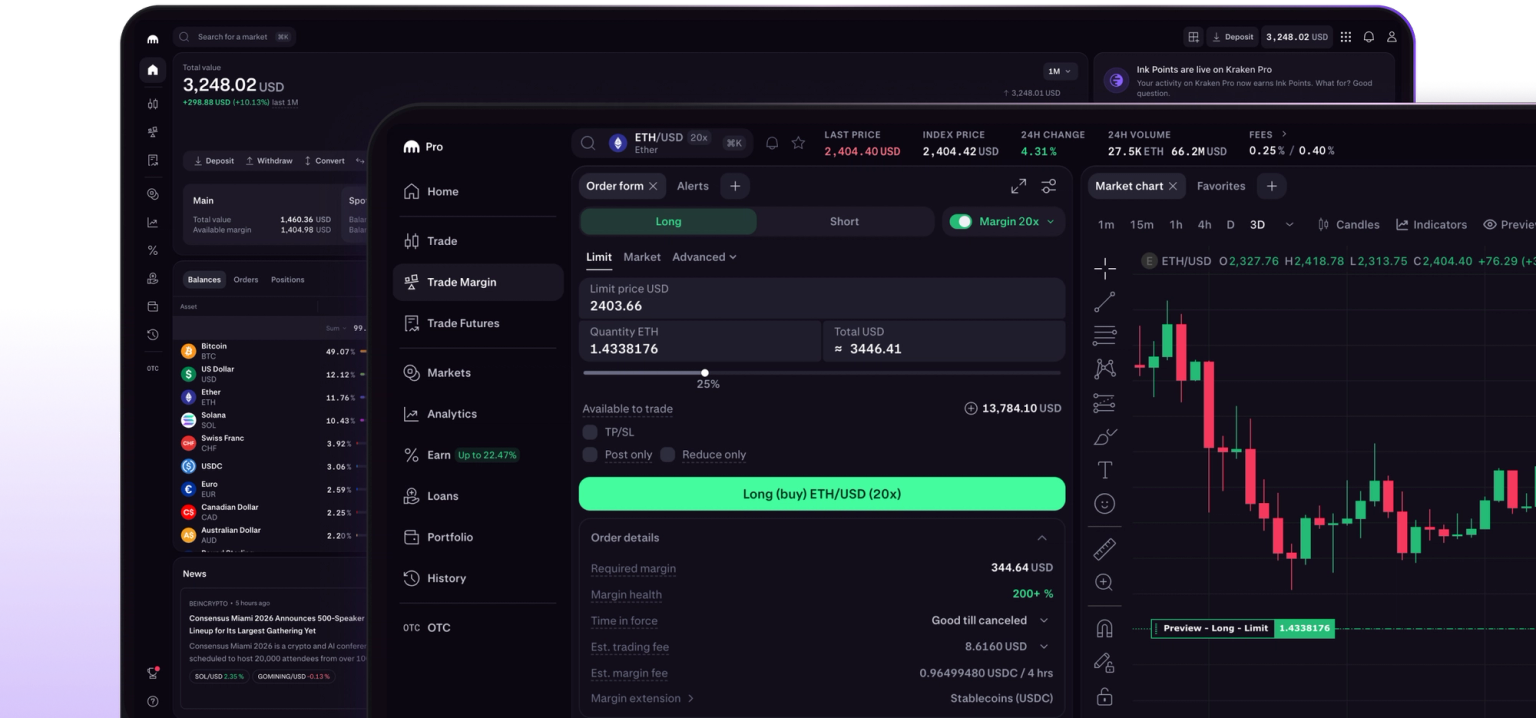Click history clock icon in back window sidebar
The image size is (1536, 718).
pos(153,335)
